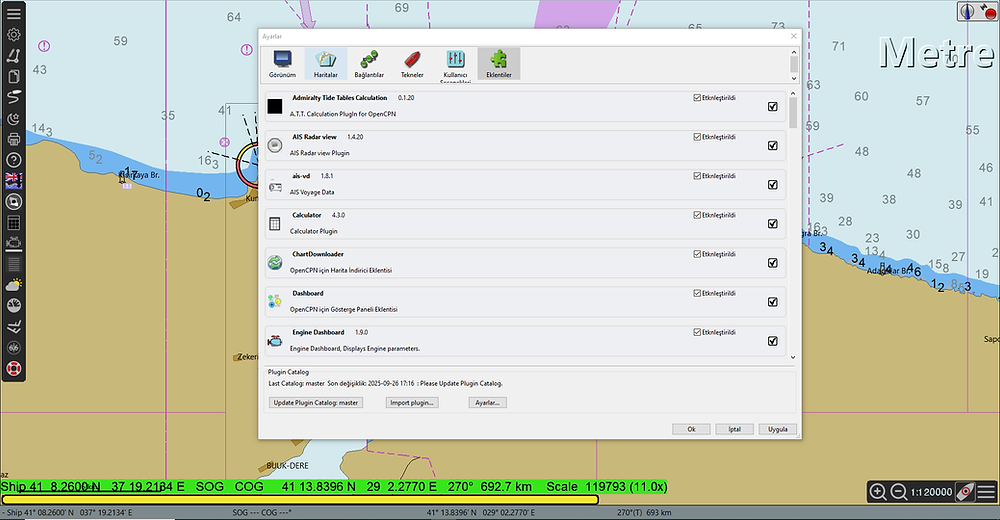Click the Import plugin... button
This screenshot has height=520, width=1000.
coord(412,403)
